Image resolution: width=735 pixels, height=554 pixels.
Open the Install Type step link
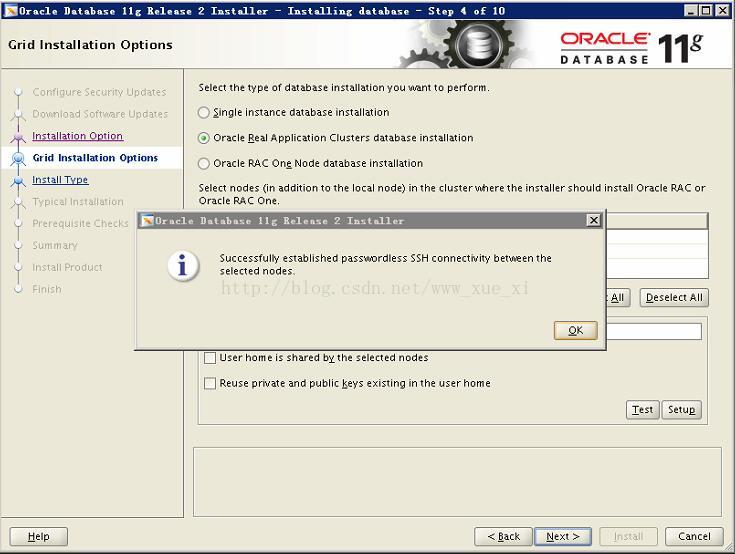[x=60, y=180]
